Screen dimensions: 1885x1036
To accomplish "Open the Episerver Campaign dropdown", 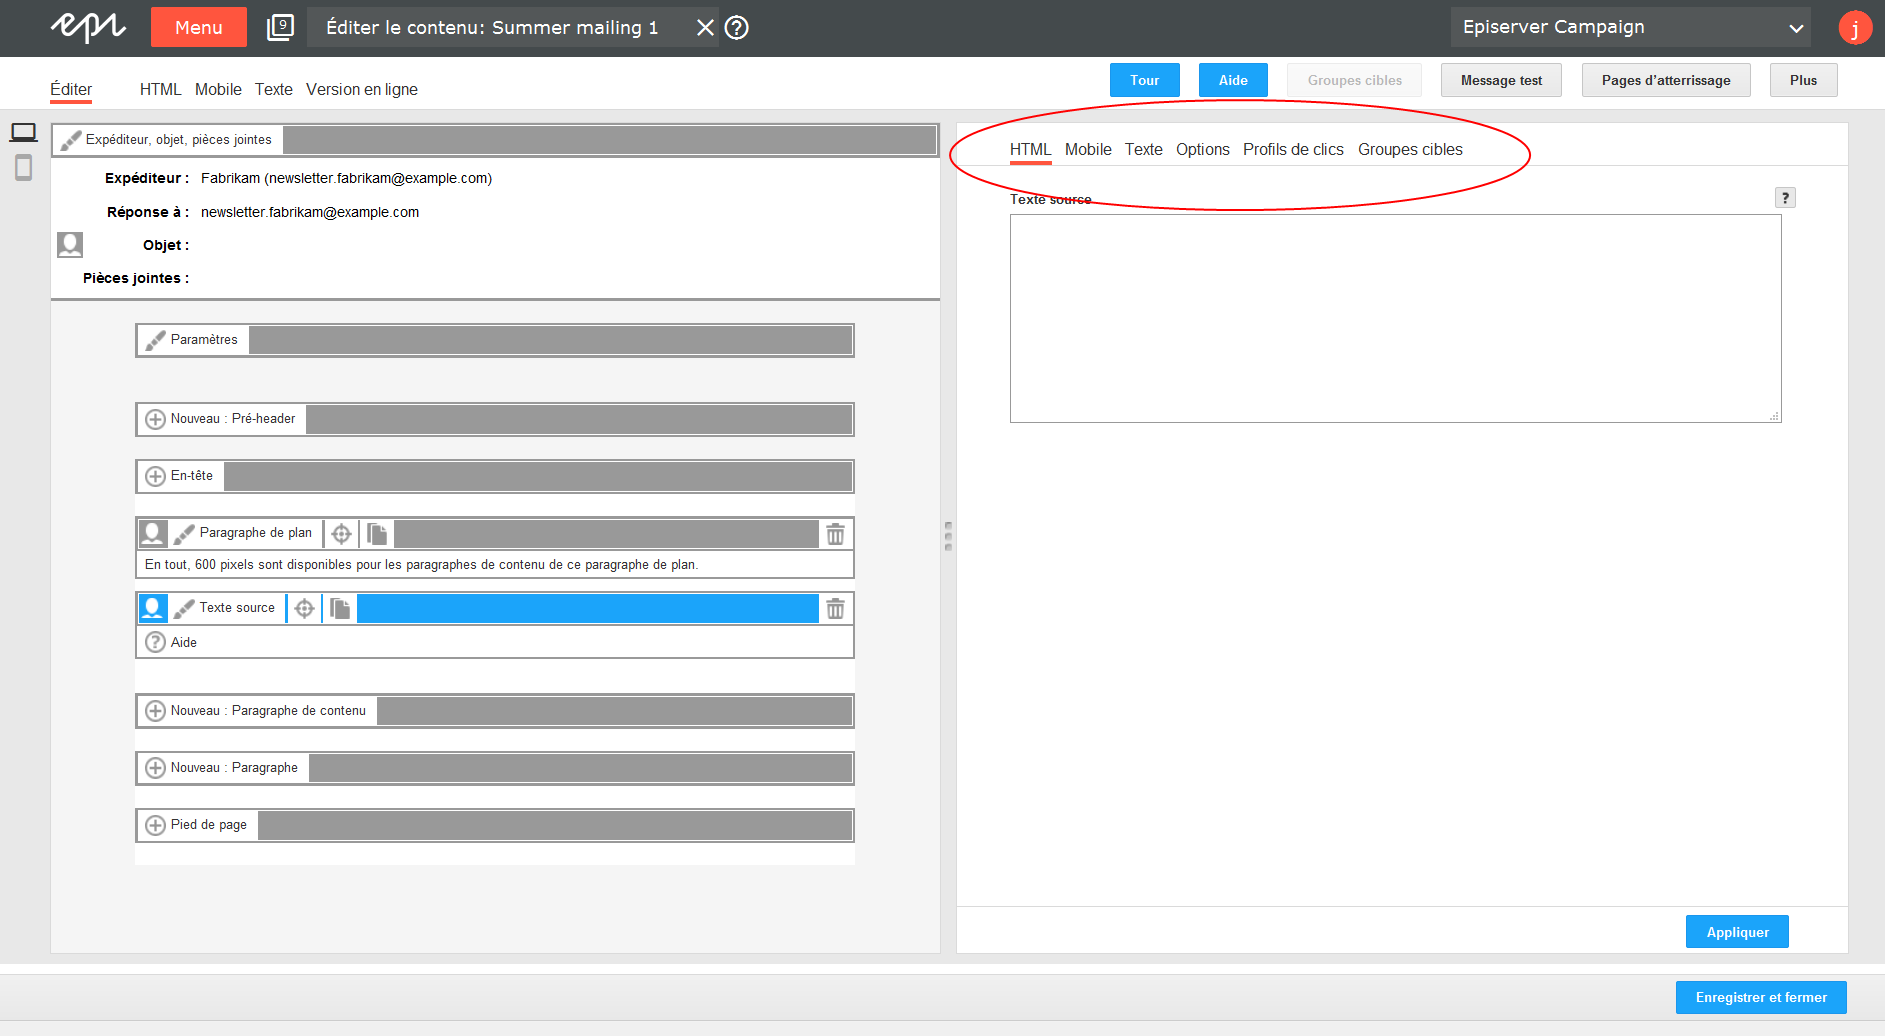I will click(x=1630, y=27).
